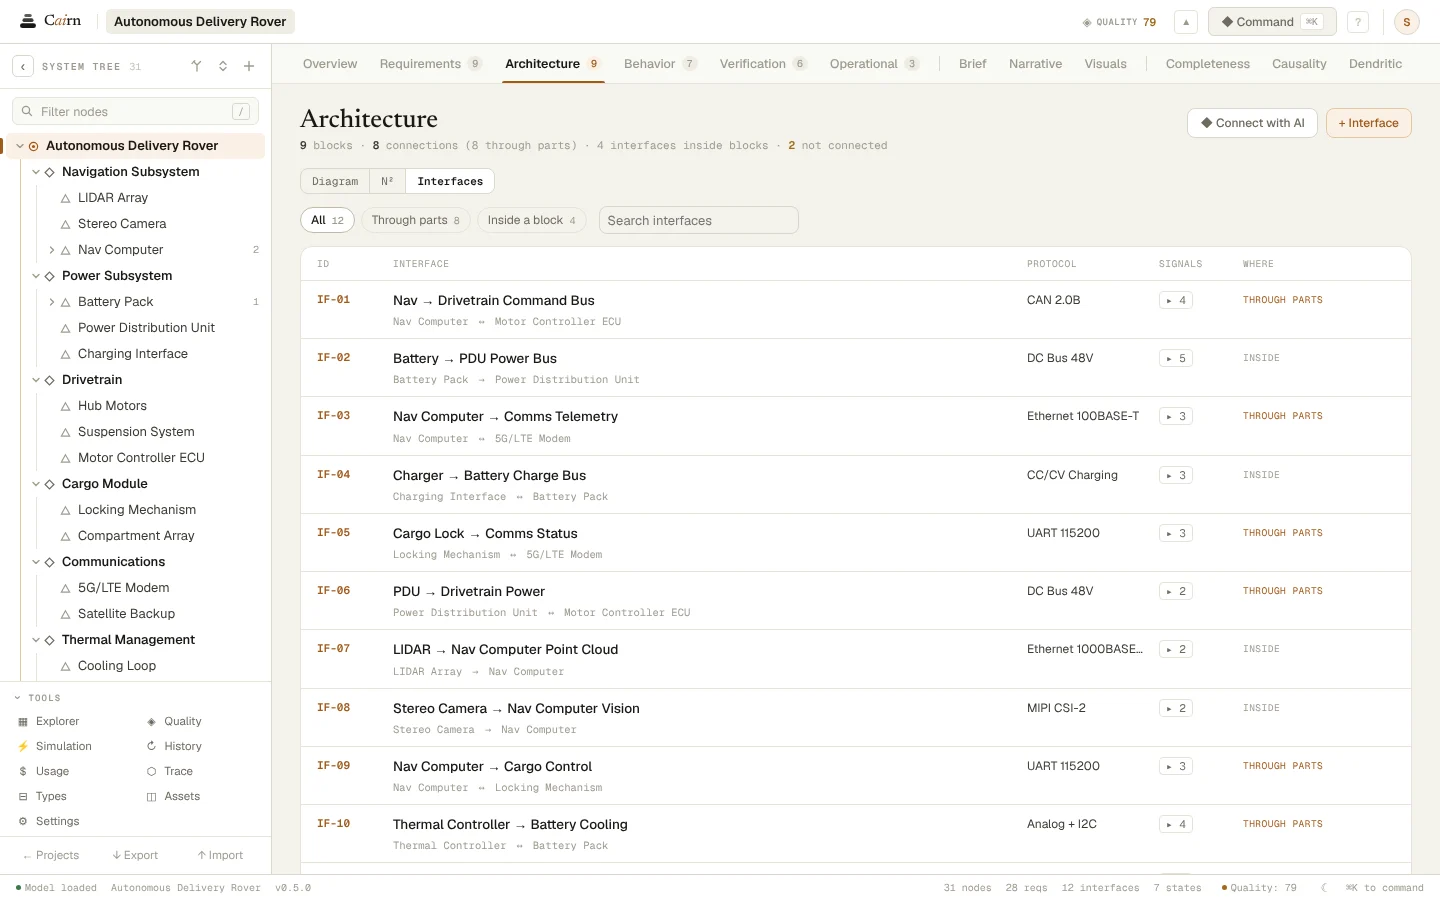
Task: Click the Quality 79 score indicator
Action: click(x=1119, y=22)
